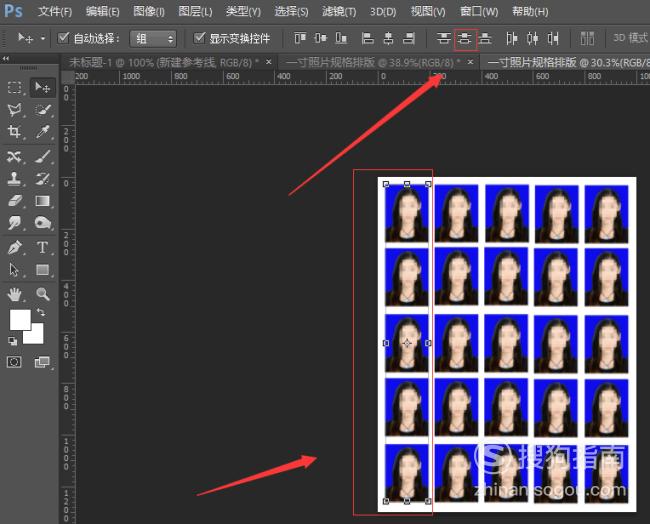Open the 图像(I) menu

click(x=149, y=12)
